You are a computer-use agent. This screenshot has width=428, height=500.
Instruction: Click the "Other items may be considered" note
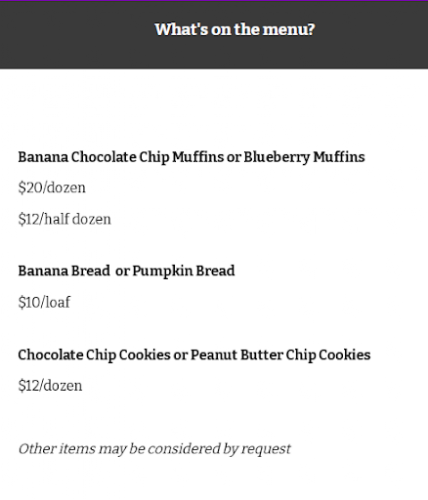tap(154, 449)
